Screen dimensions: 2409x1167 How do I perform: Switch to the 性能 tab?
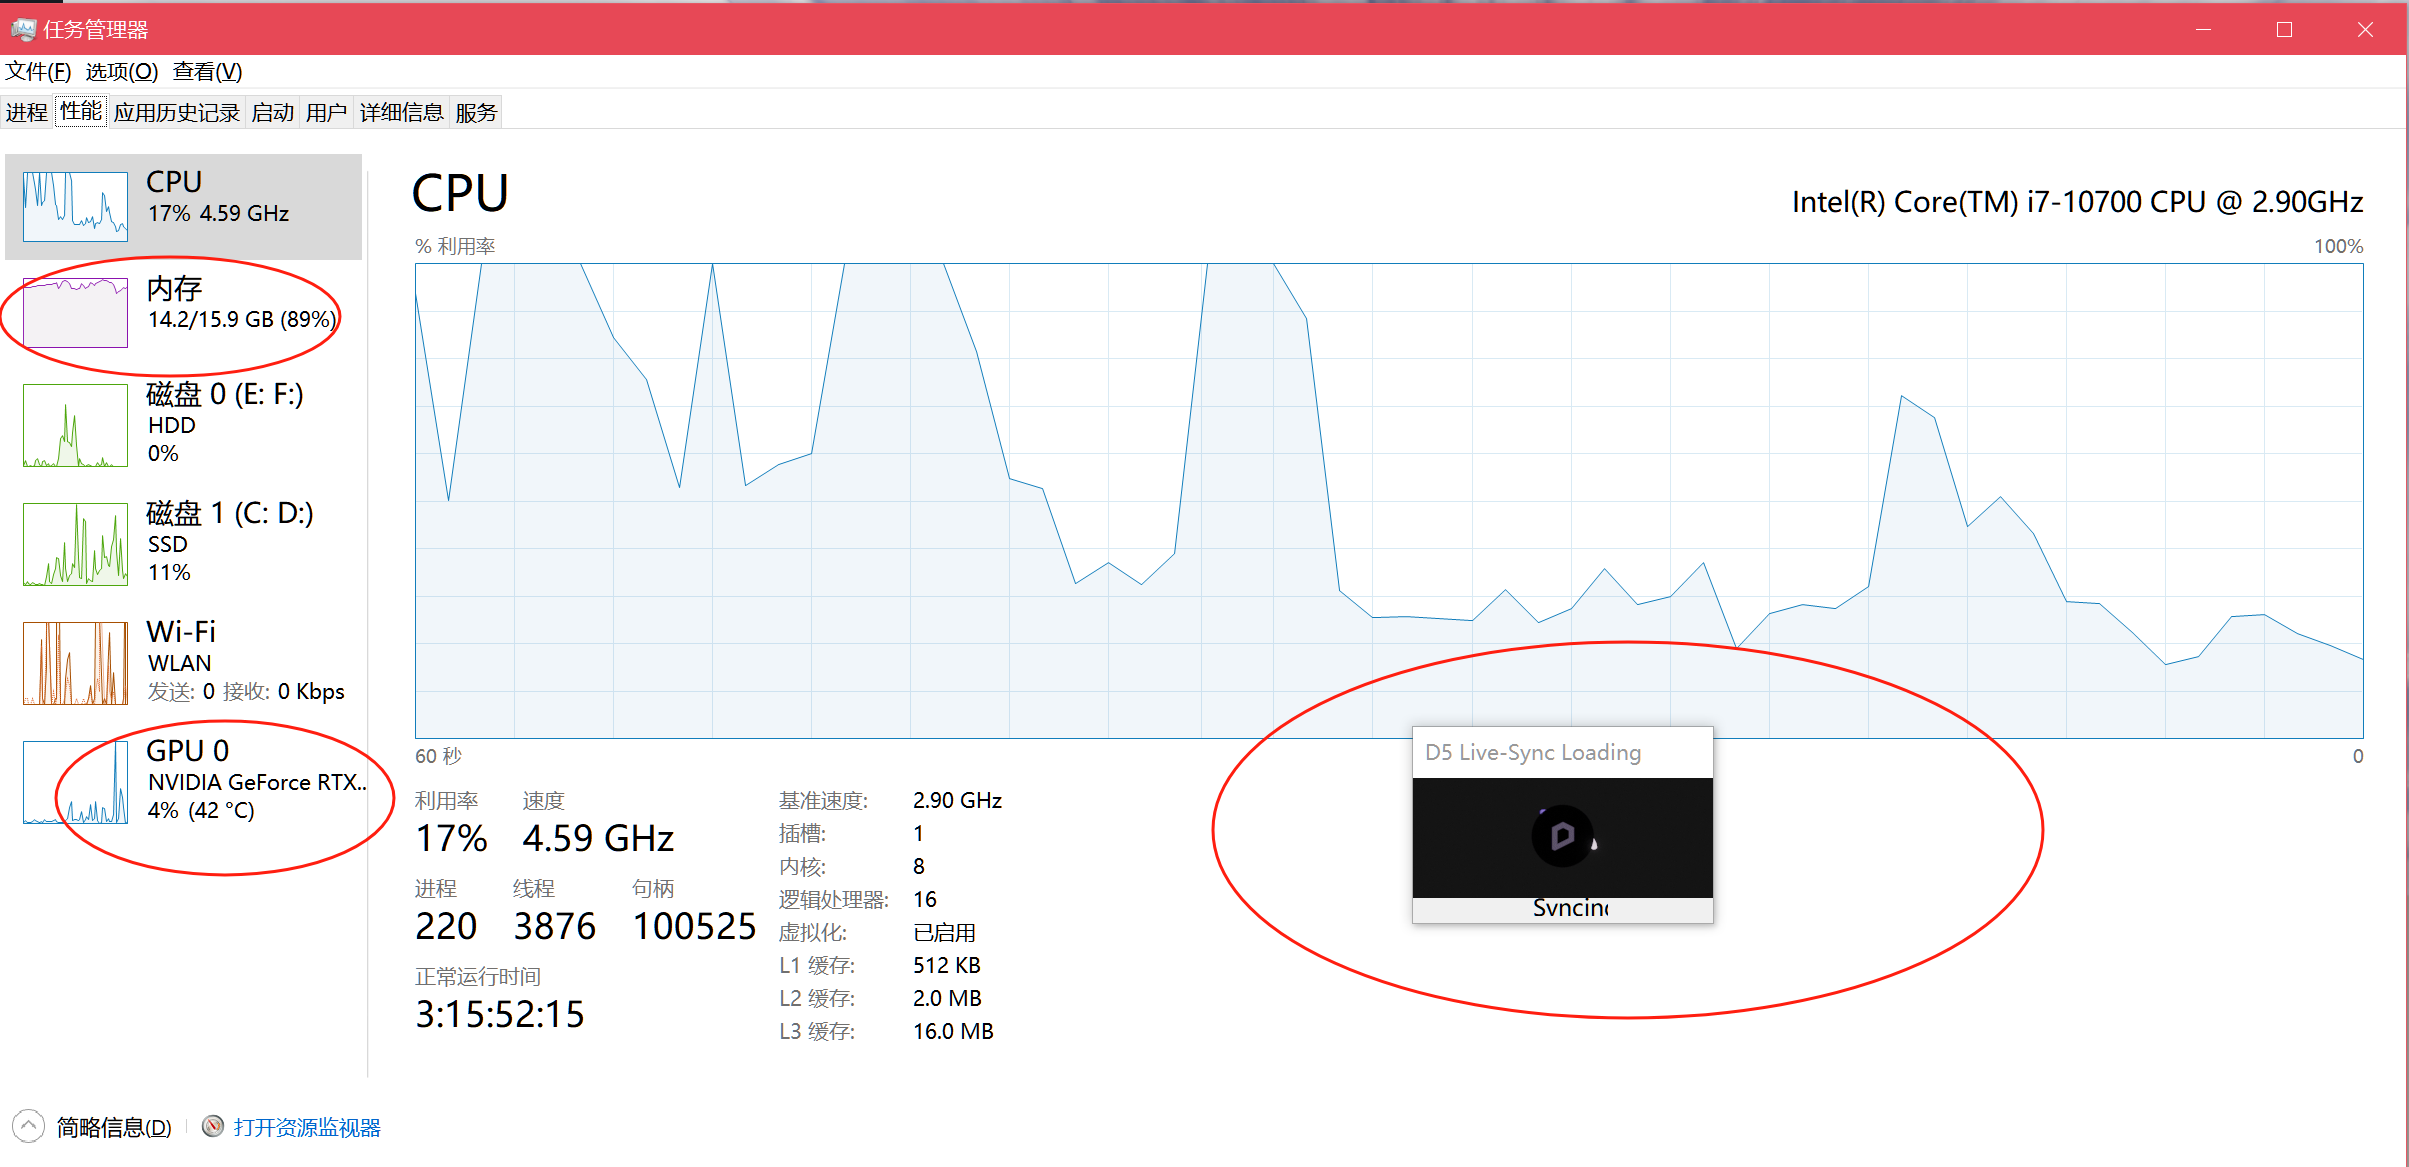[x=81, y=111]
